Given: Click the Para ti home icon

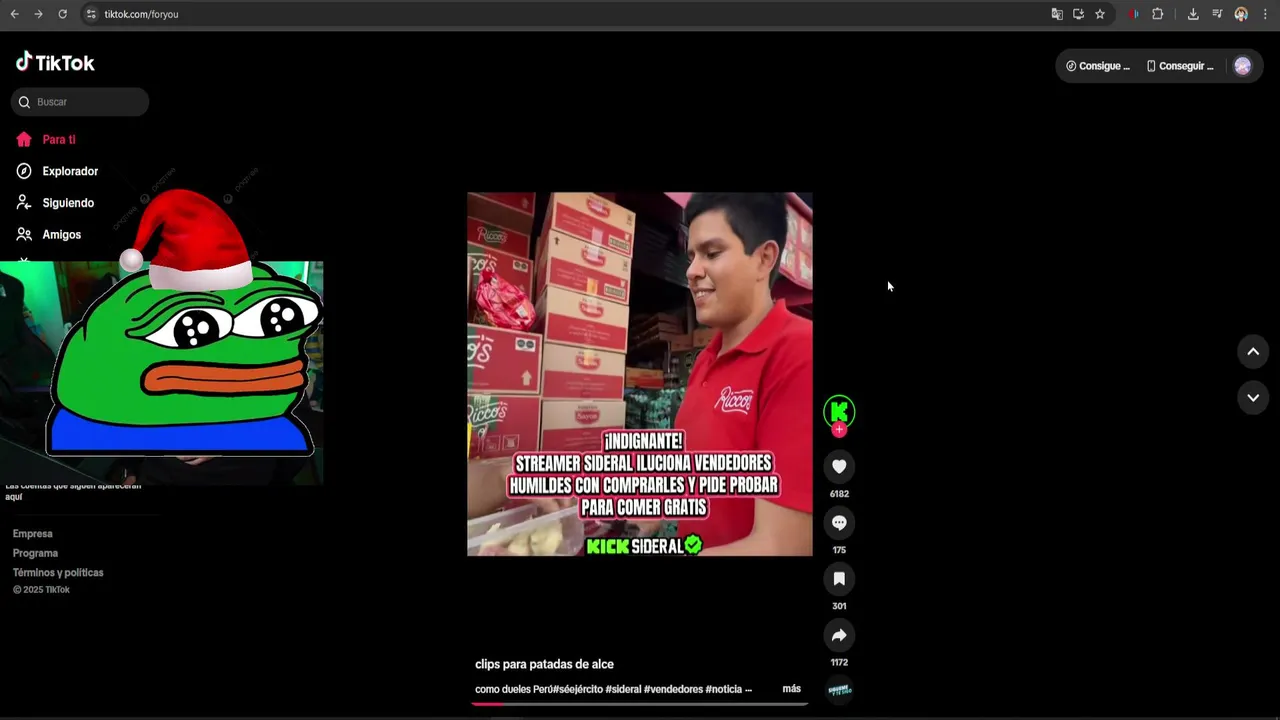Looking at the screenshot, I should tap(24, 140).
